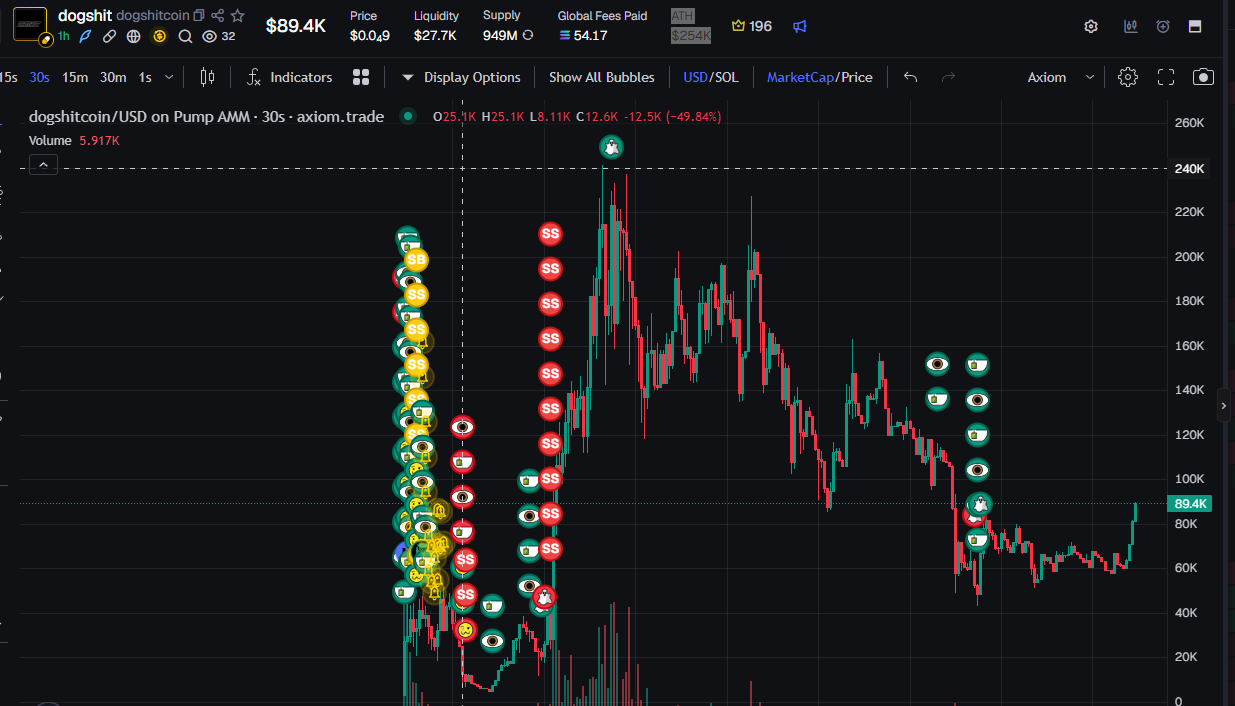Search the token with magnifier icon
This screenshot has height=706, width=1235.
pyautogui.click(x=185, y=36)
